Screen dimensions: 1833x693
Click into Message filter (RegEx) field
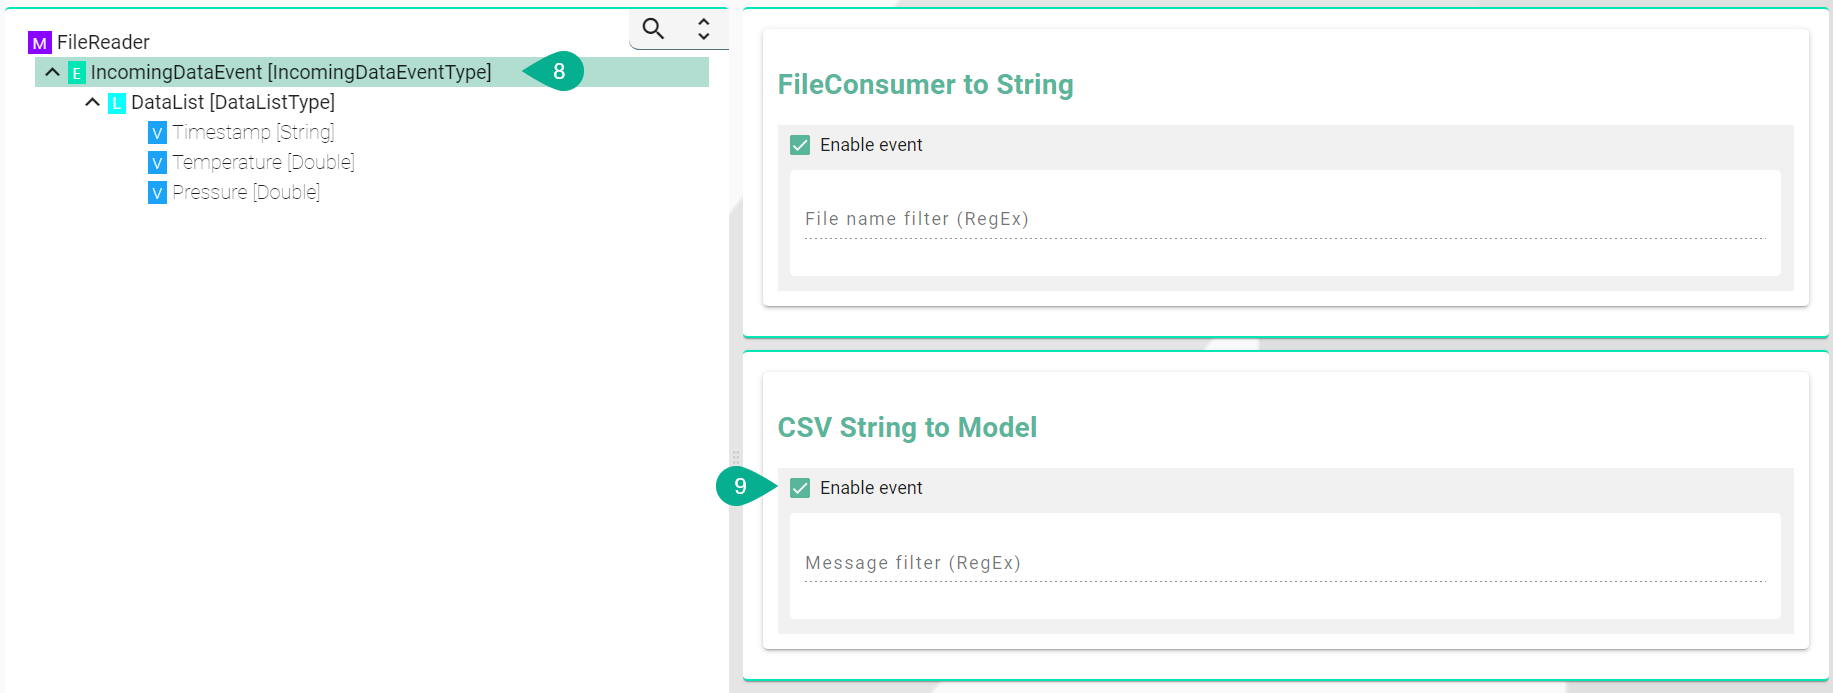1284,564
